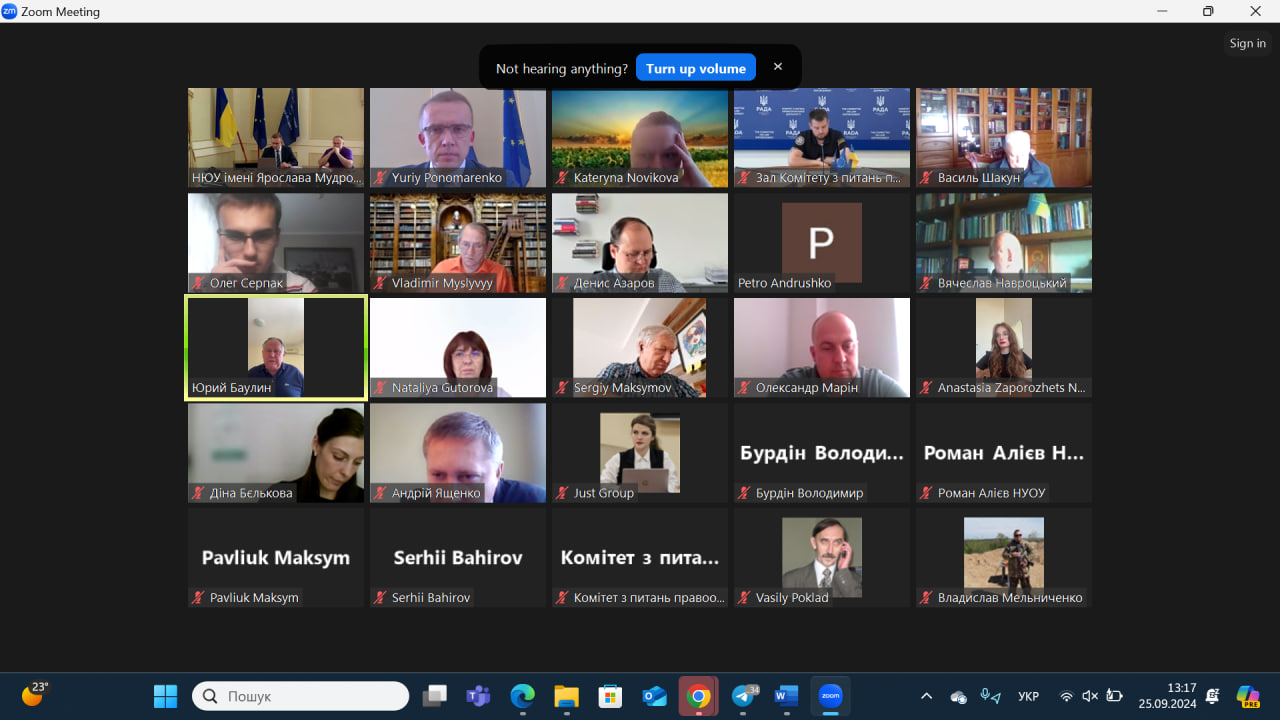Dismiss the Not hearing anything notification

778,67
